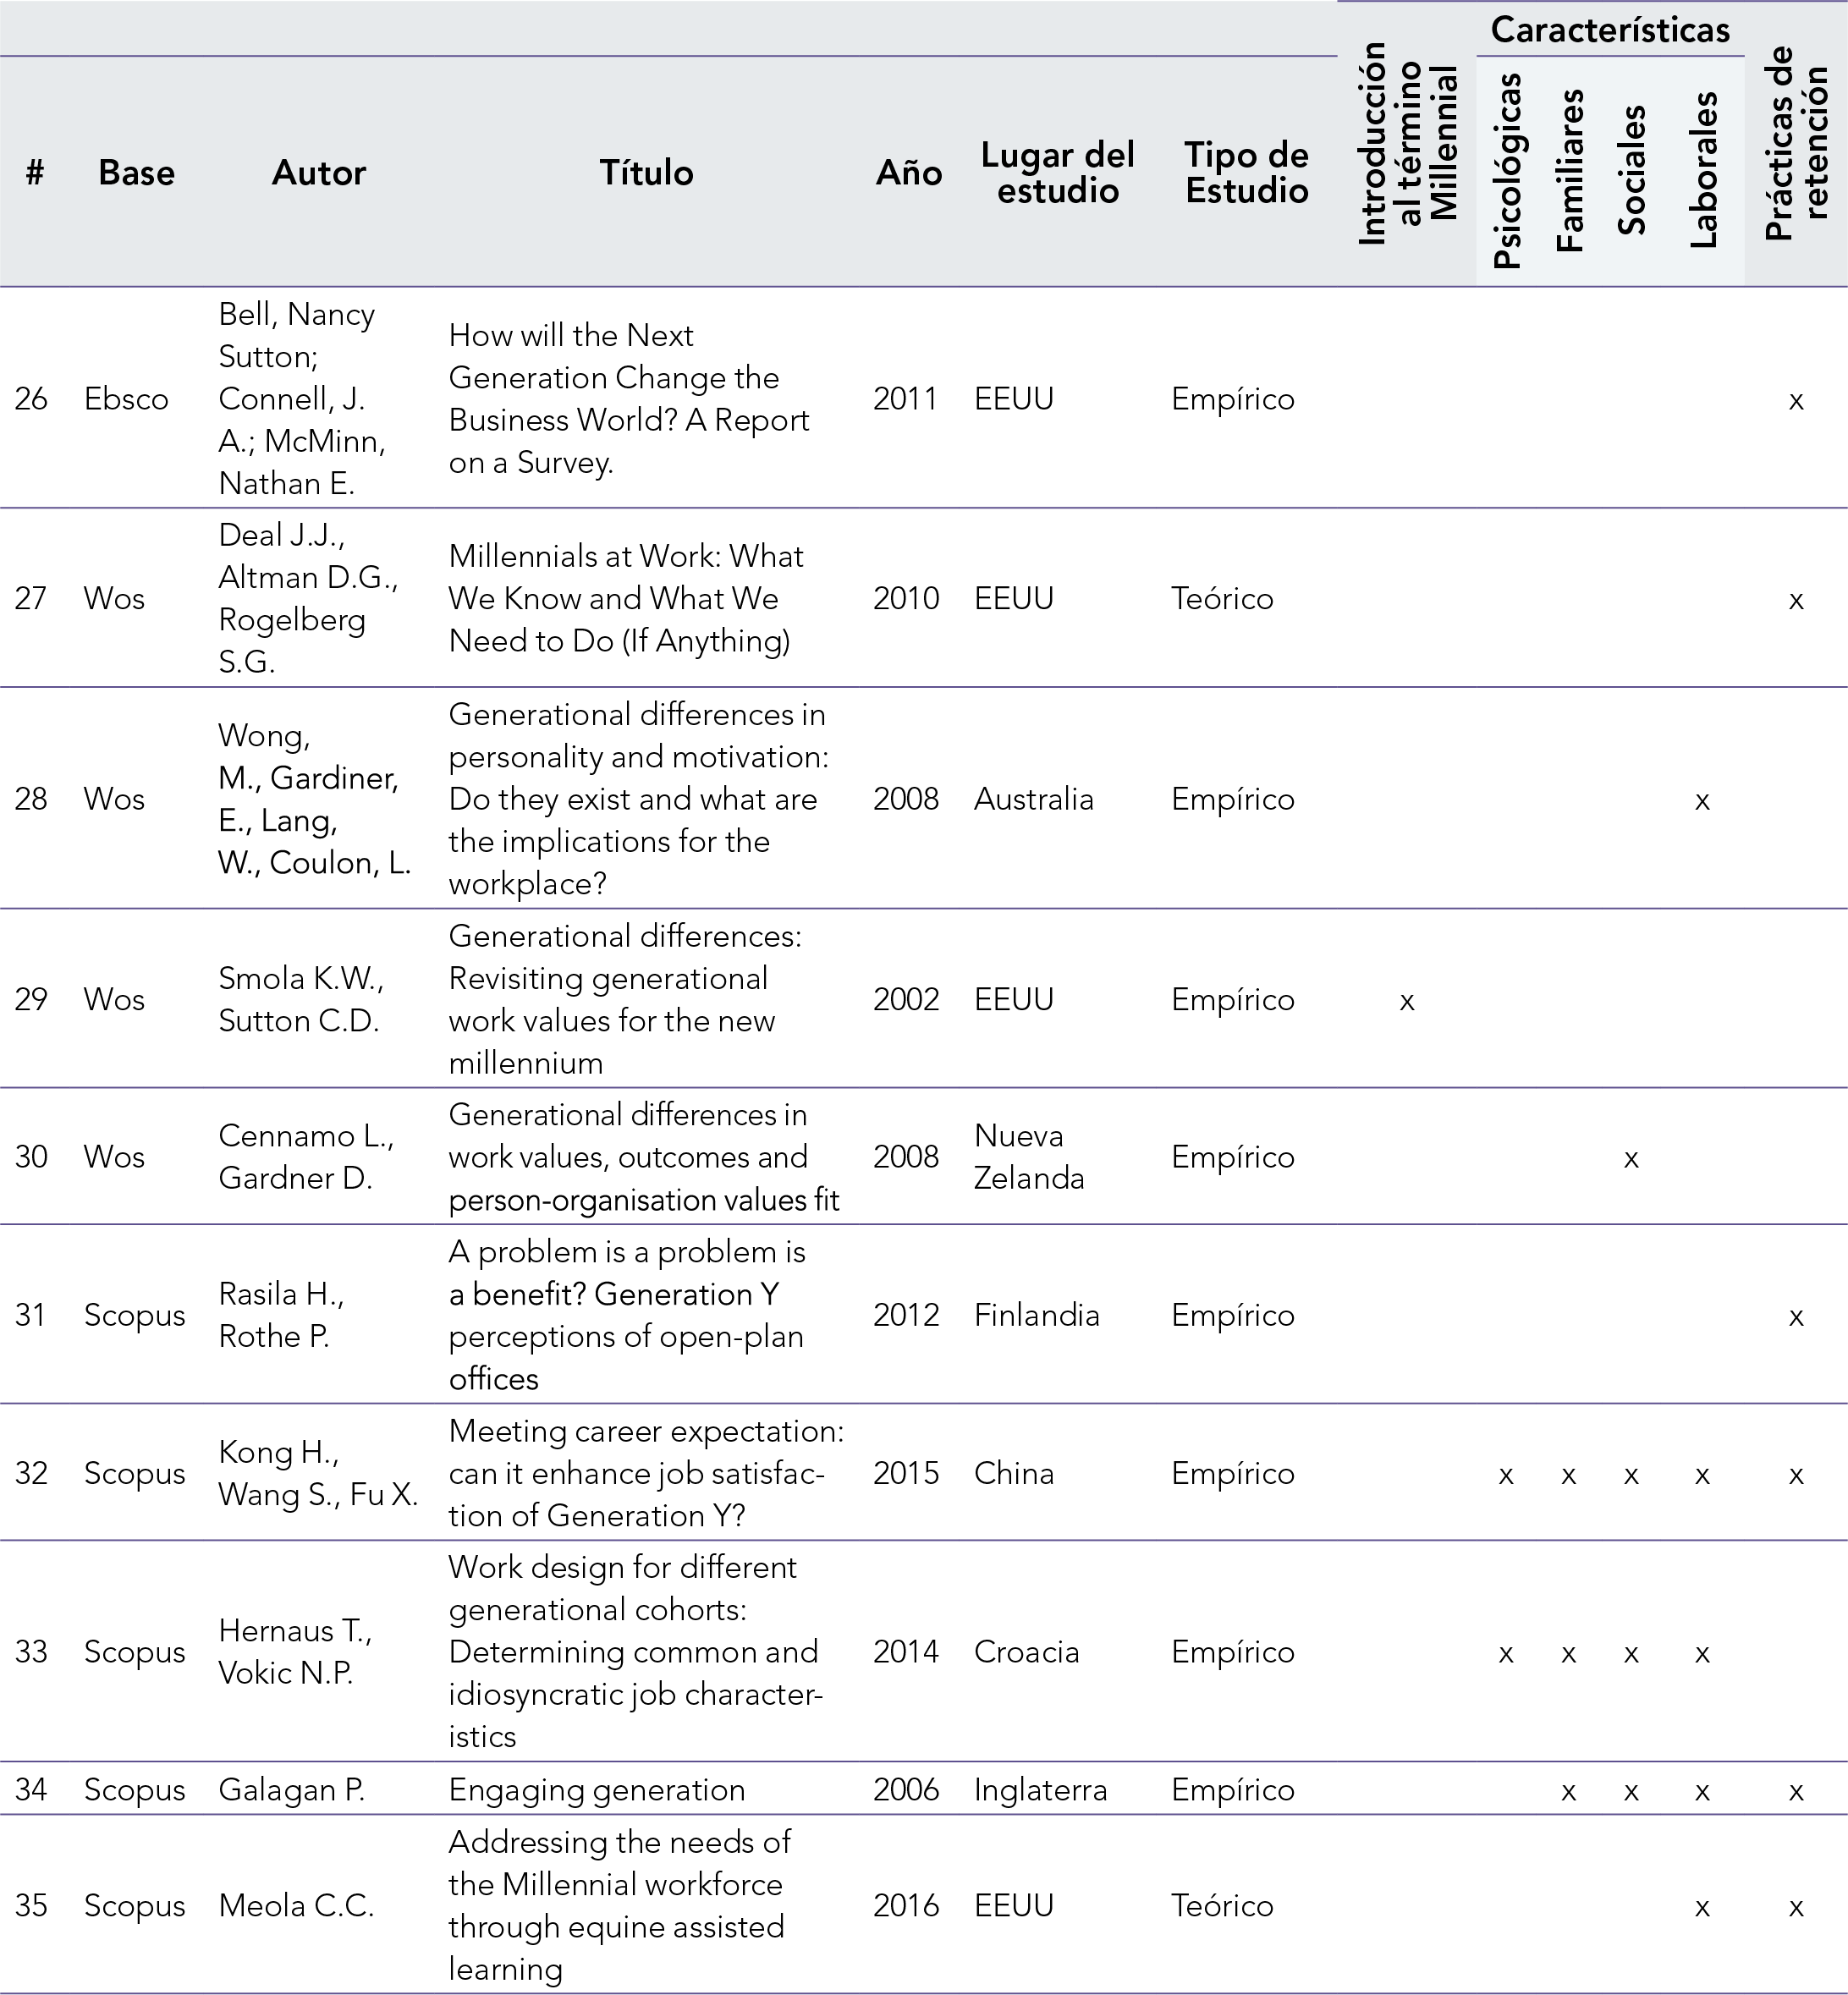The height and width of the screenshot is (1995, 1848).
Task: Click the Psicológicas x mark for row 32
Action: click(1505, 1475)
